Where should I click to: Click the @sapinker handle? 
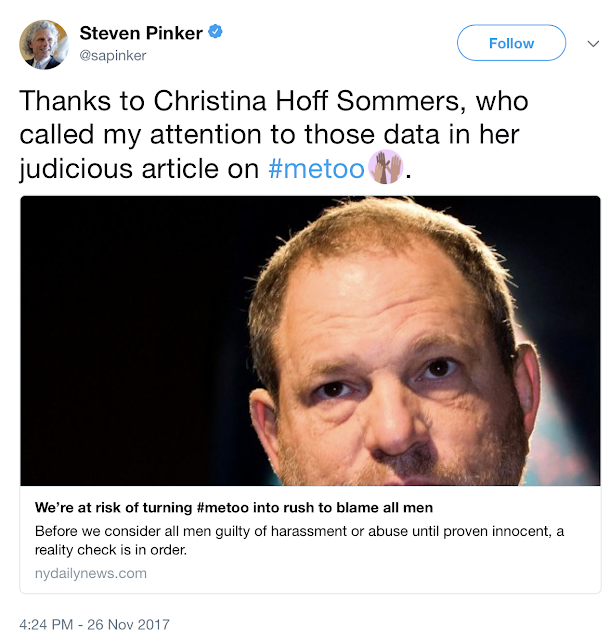[x=113, y=56]
